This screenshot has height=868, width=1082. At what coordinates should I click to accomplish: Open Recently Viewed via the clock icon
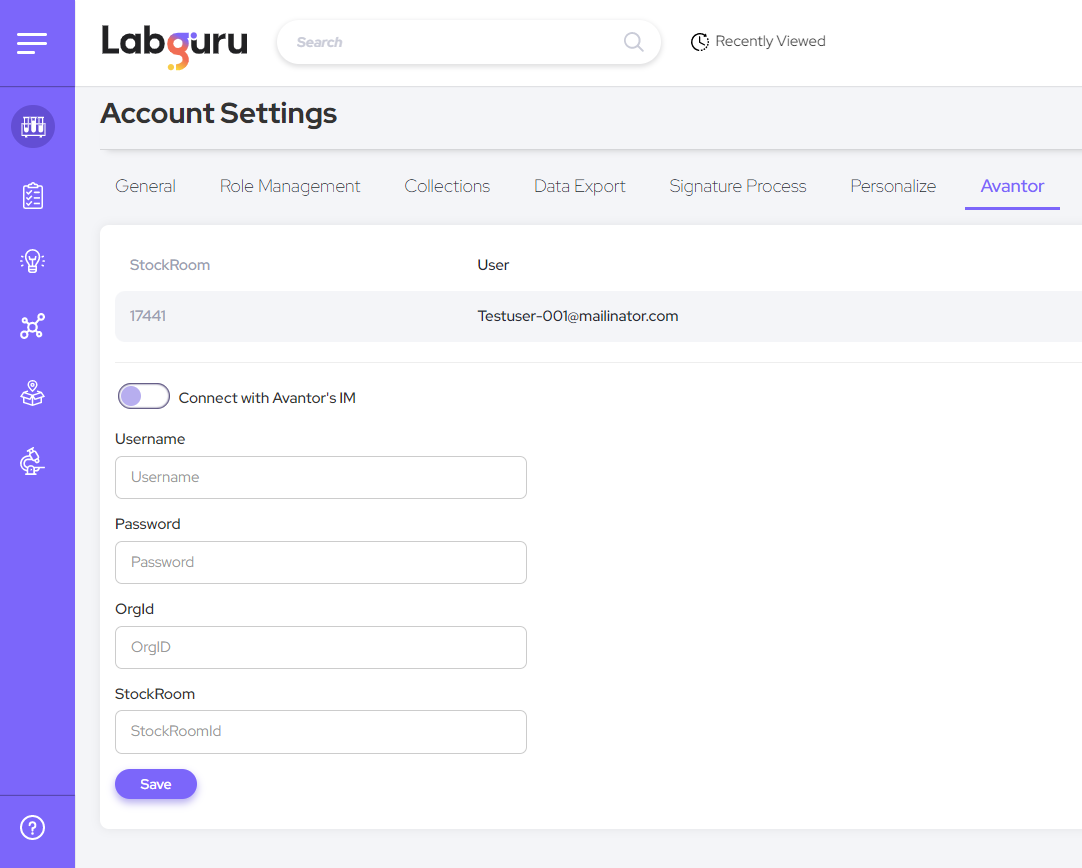pyautogui.click(x=700, y=41)
